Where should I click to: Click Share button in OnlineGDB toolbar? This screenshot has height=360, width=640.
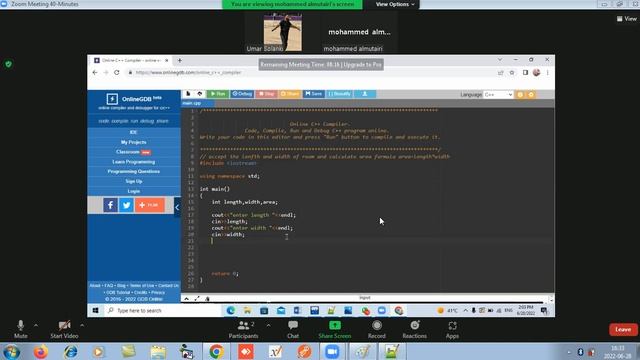290,94
